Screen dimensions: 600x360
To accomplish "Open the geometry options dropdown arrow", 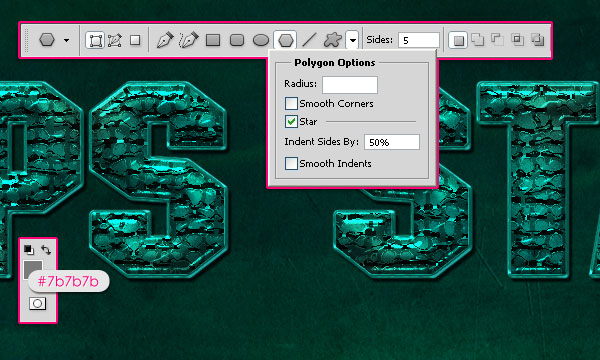I will [352, 40].
